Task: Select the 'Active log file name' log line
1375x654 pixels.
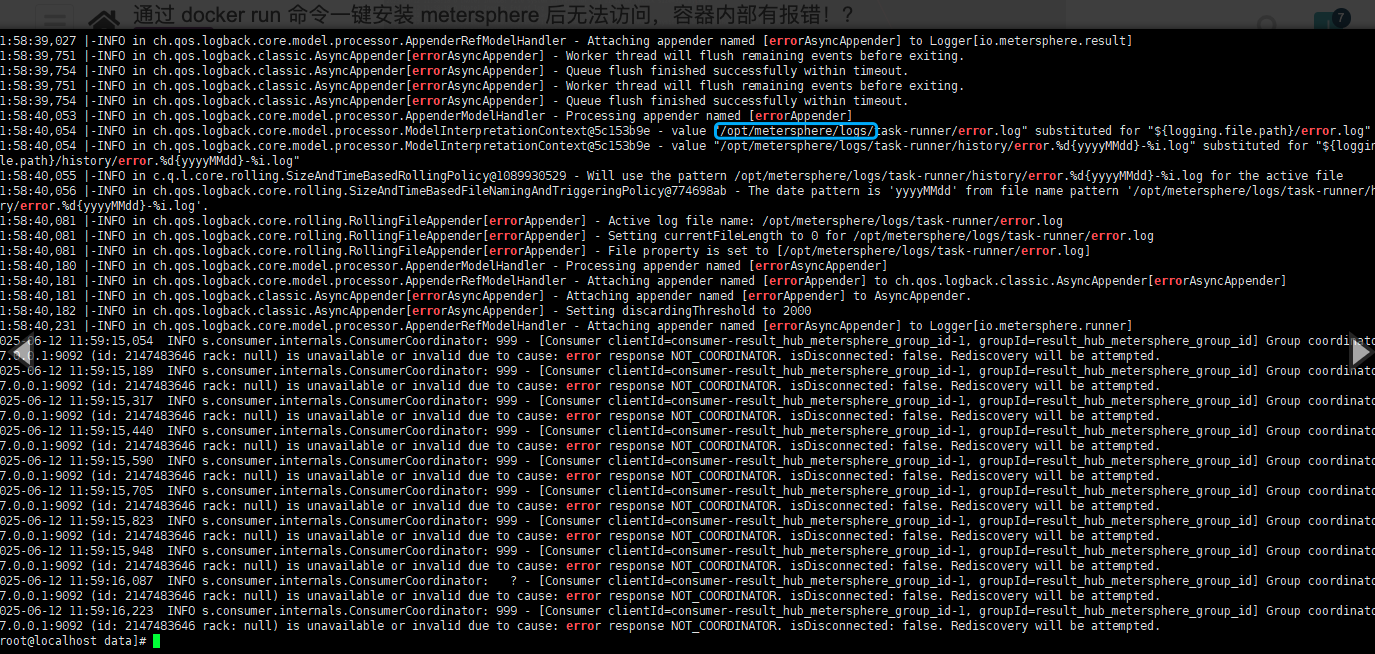Action: tap(531, 221)
